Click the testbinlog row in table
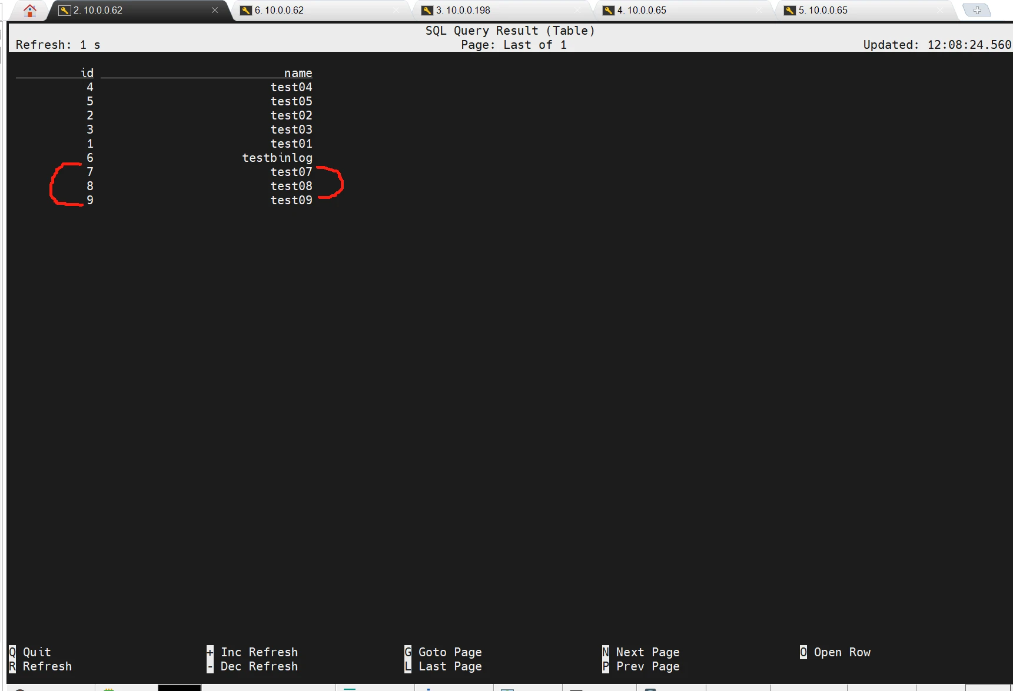The height and width of the screenshot is (691, 1013). (x=277, y=158)
